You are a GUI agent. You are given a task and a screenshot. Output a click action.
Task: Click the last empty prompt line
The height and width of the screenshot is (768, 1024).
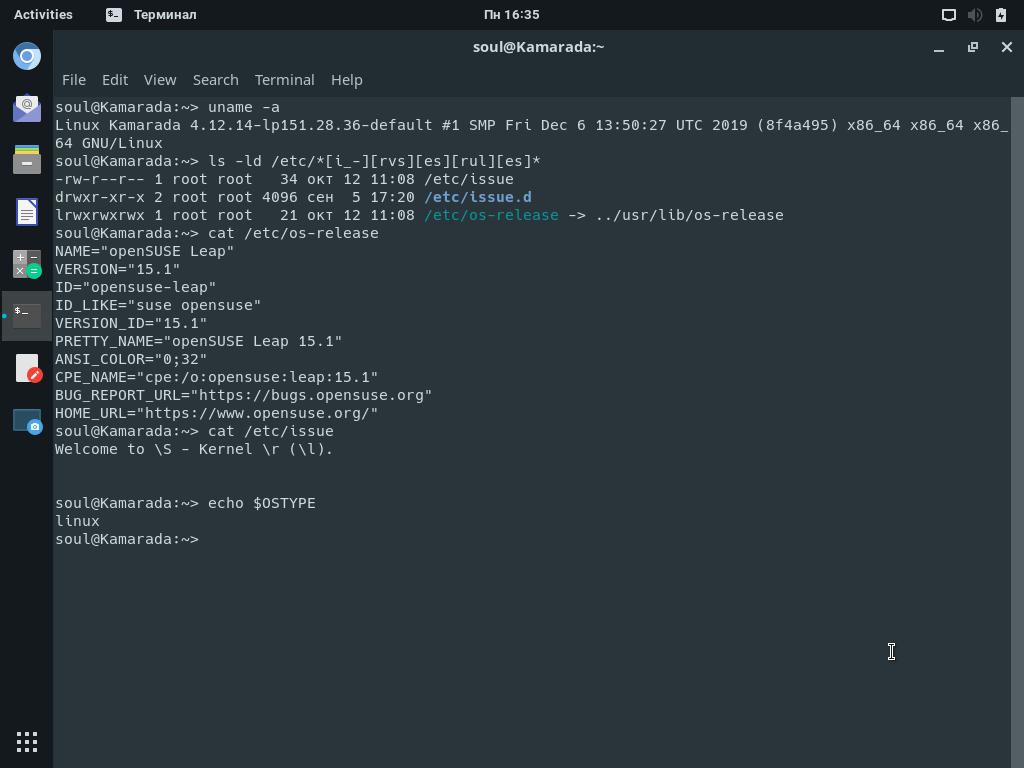pos(127,539)
